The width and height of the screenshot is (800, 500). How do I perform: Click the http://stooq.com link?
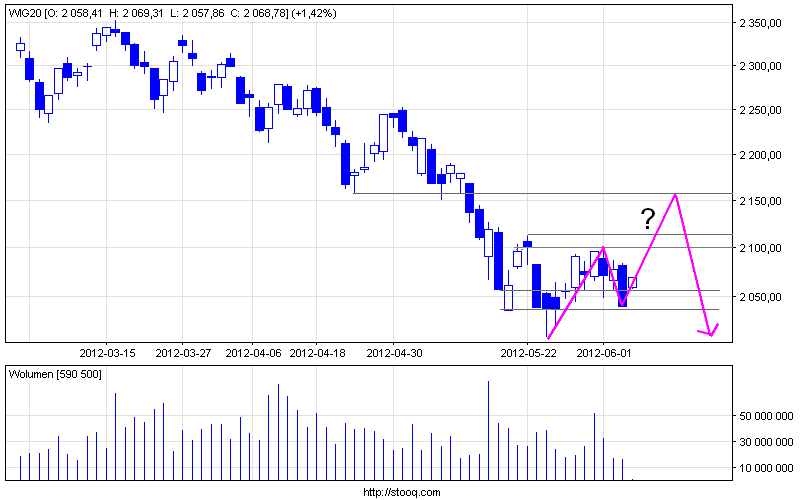click(402, 492)
